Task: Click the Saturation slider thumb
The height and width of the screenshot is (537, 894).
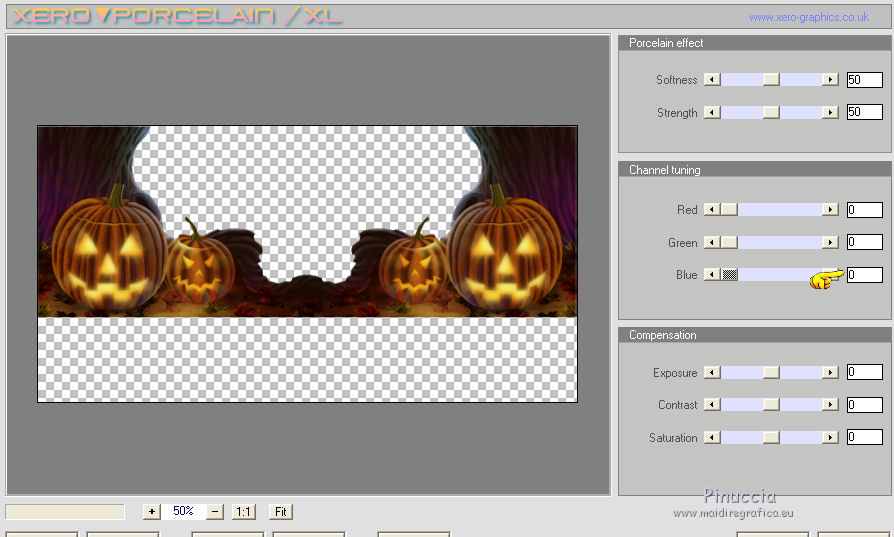Action: tap(771, 437)
